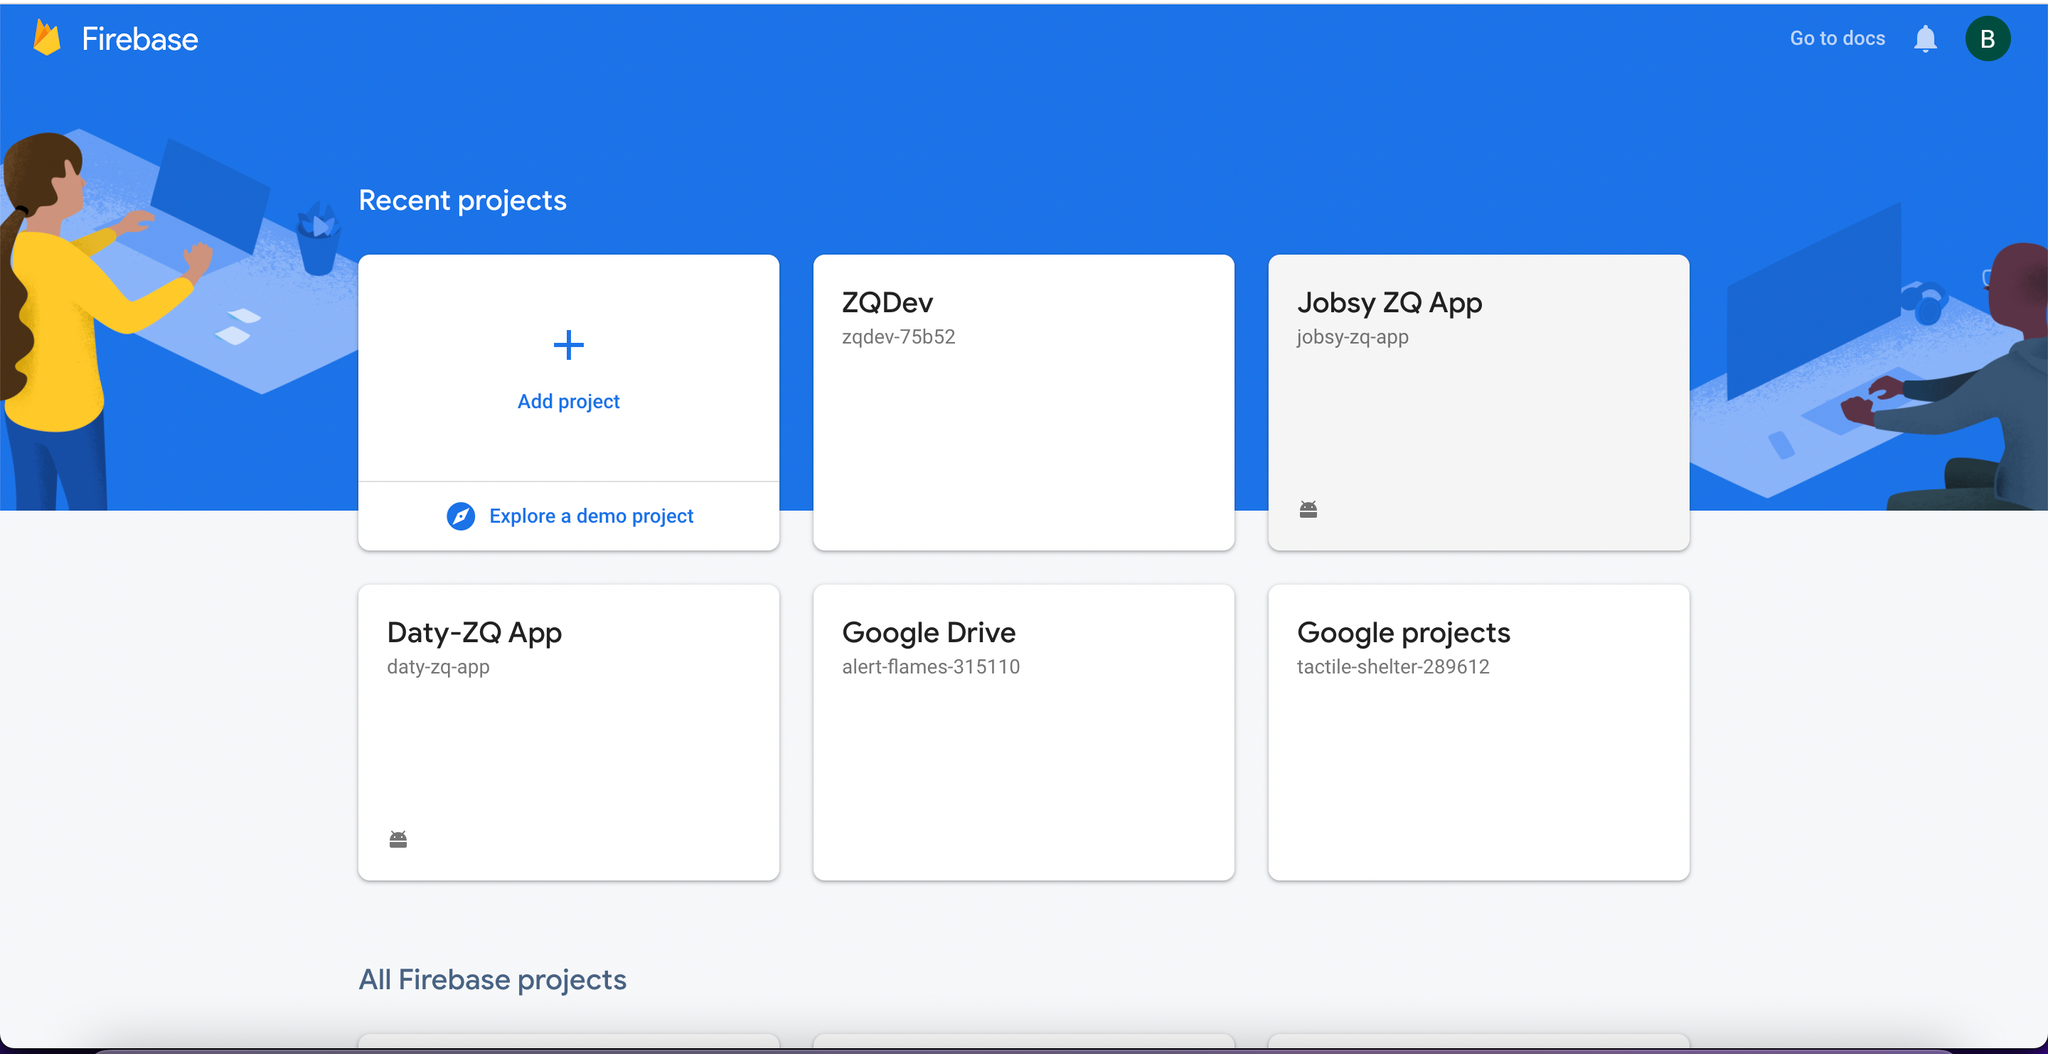Open the ZQDev project card
The height and width of the screenshot is (1054, 2048).
(x=1024, y=402)
